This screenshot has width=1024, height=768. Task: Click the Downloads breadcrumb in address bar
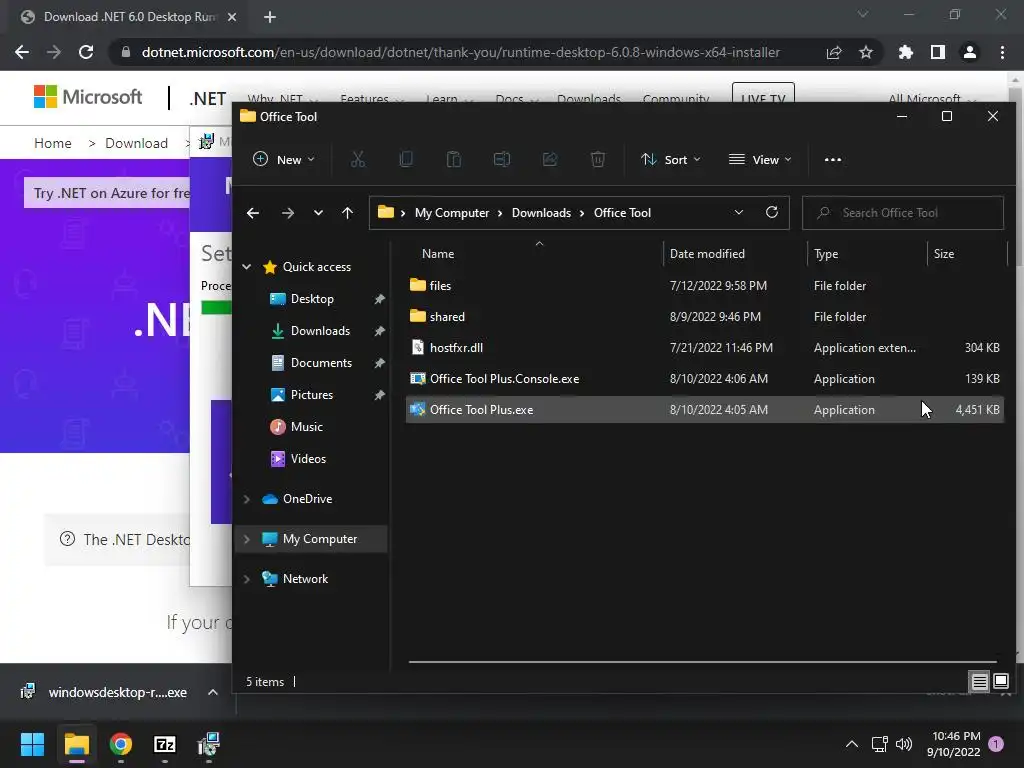[x=541, y=213]
